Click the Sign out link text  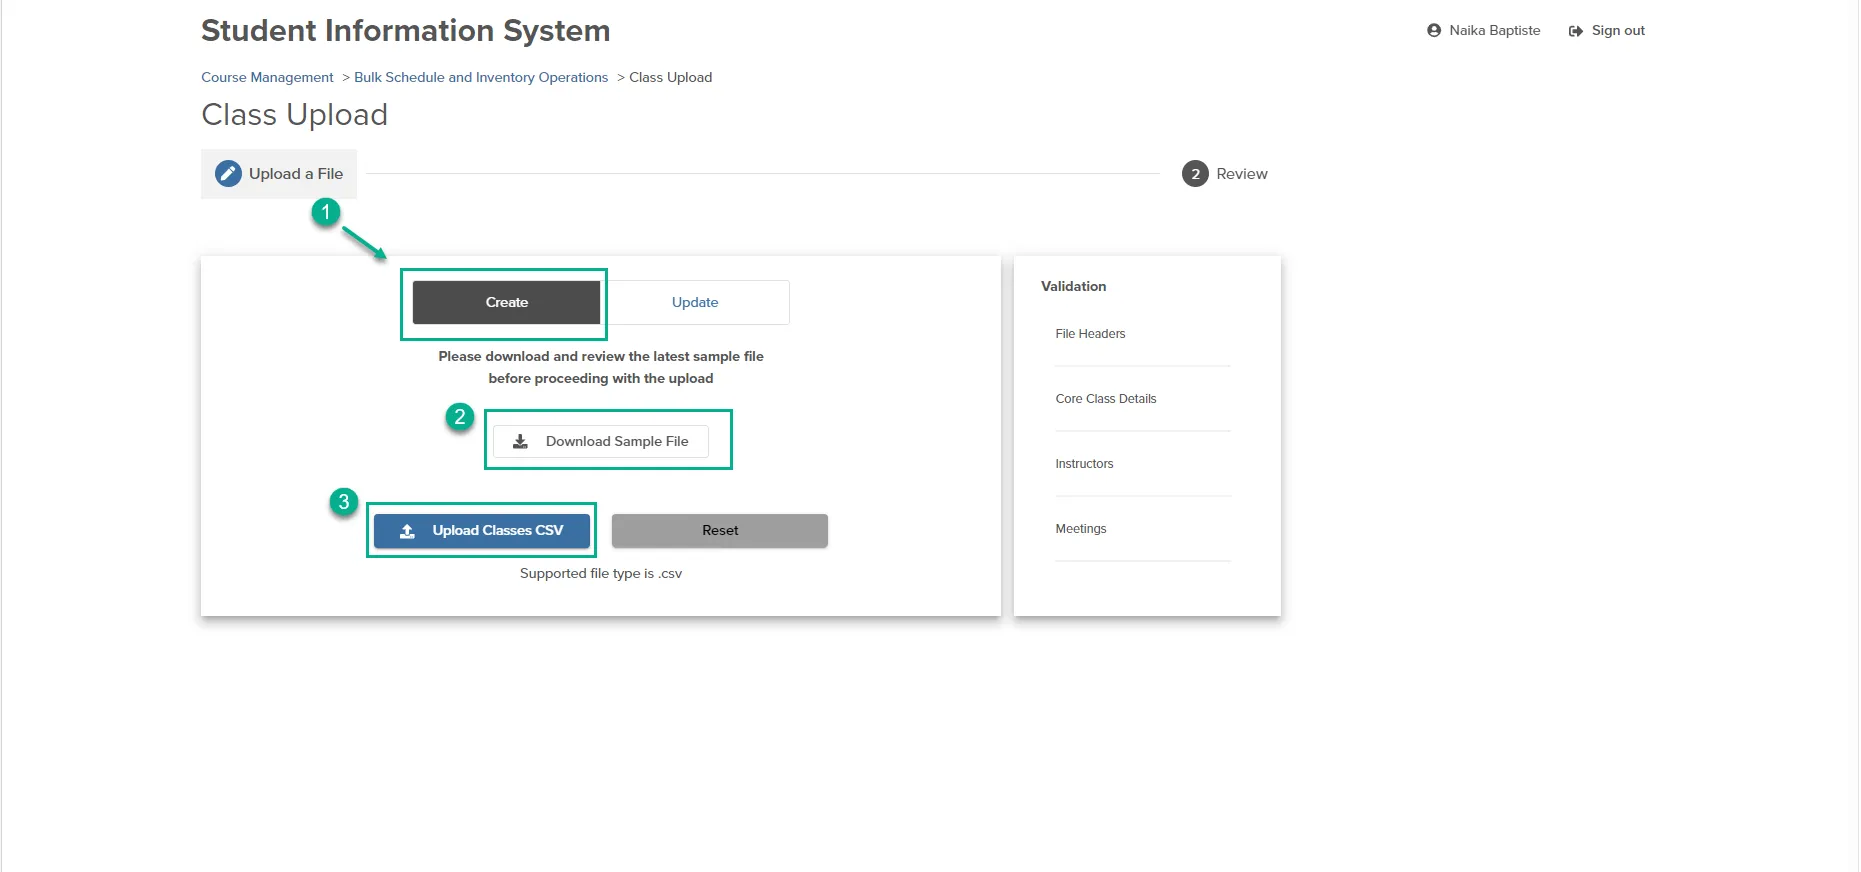(1618, 31)
